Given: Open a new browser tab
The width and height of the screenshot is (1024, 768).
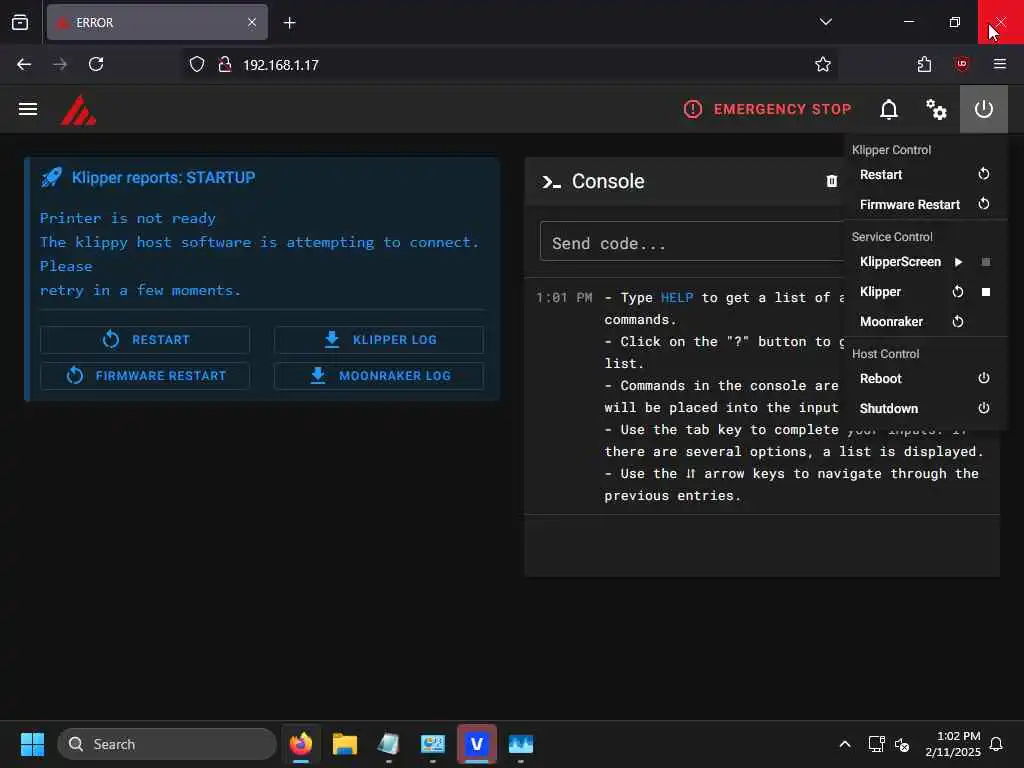Looking at the screenshot, I should (289, 23).
